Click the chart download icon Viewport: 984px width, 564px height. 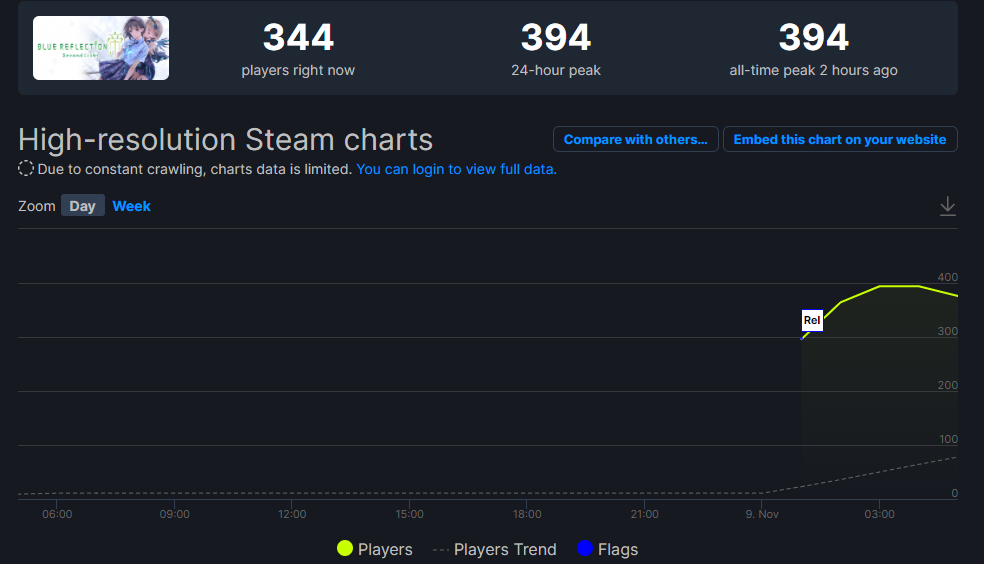pos(948,206)
